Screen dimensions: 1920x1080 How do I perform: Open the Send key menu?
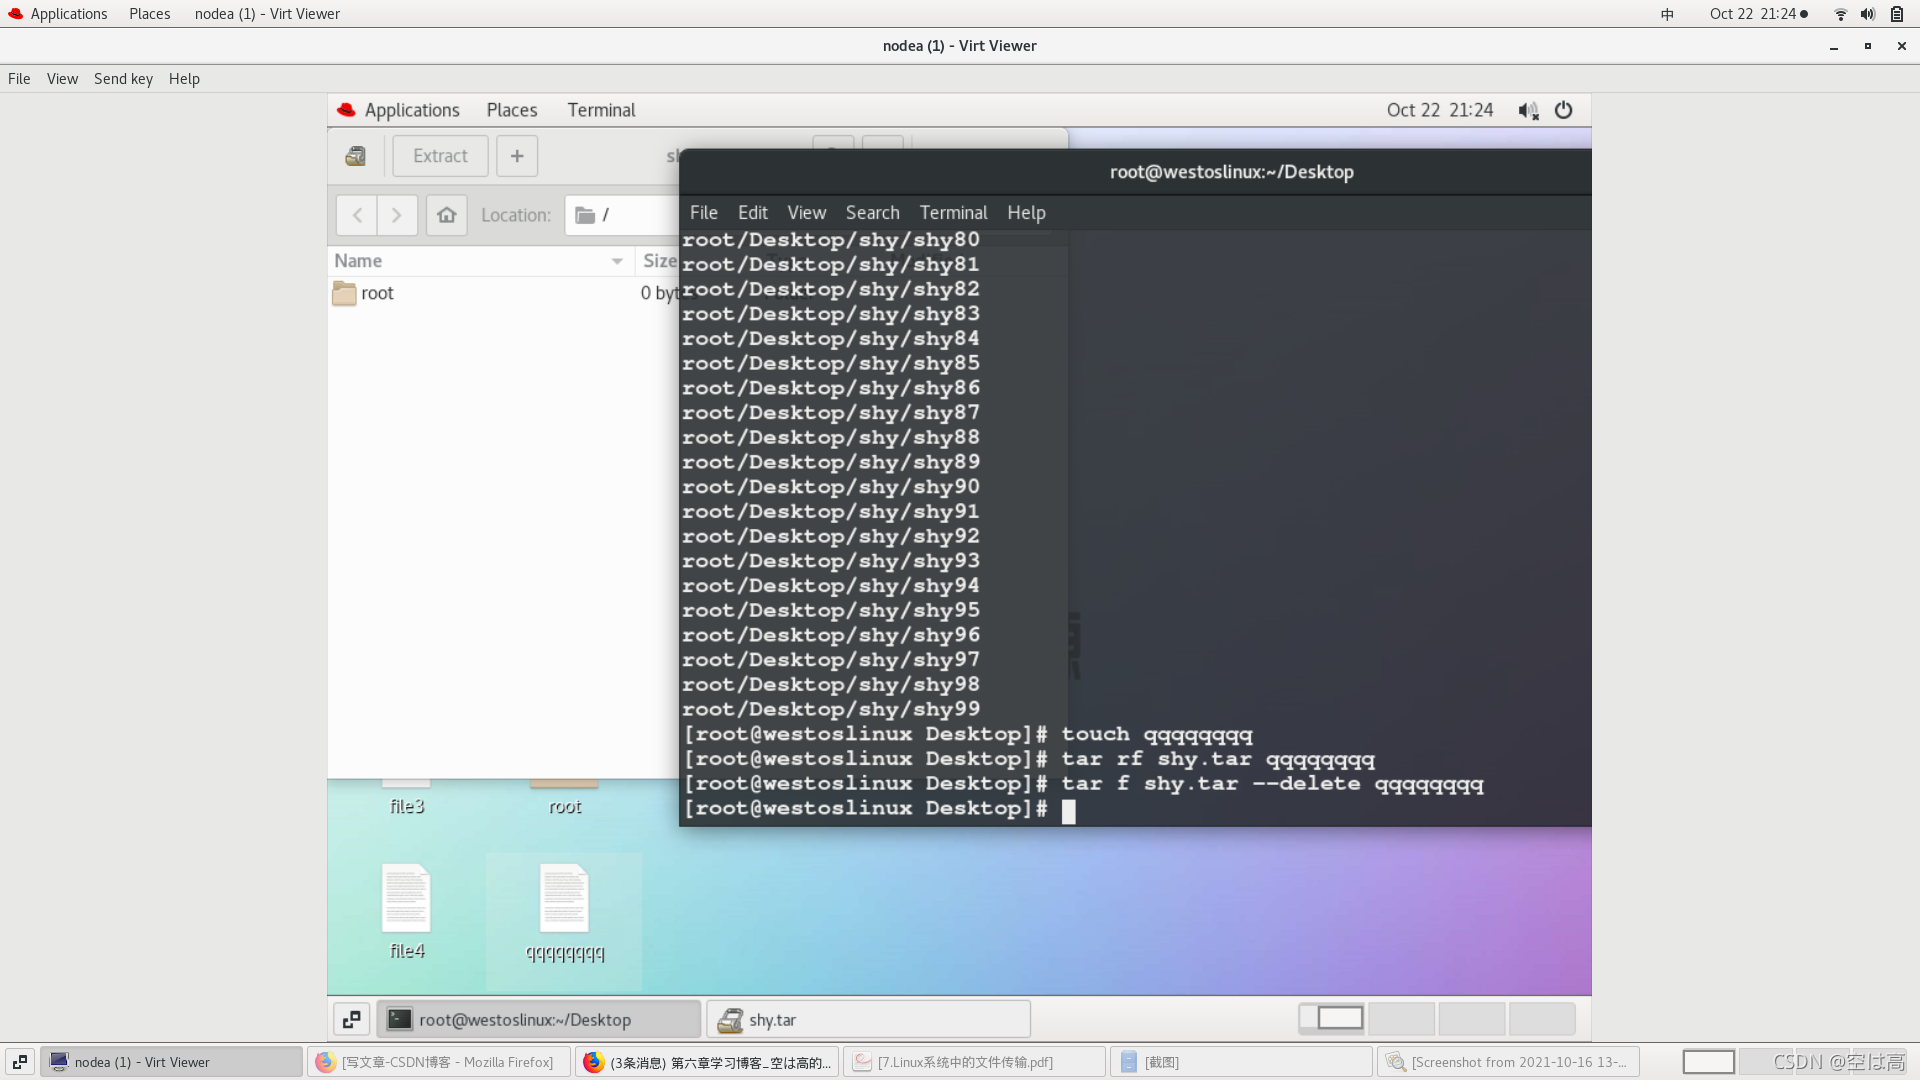(123, 79)
